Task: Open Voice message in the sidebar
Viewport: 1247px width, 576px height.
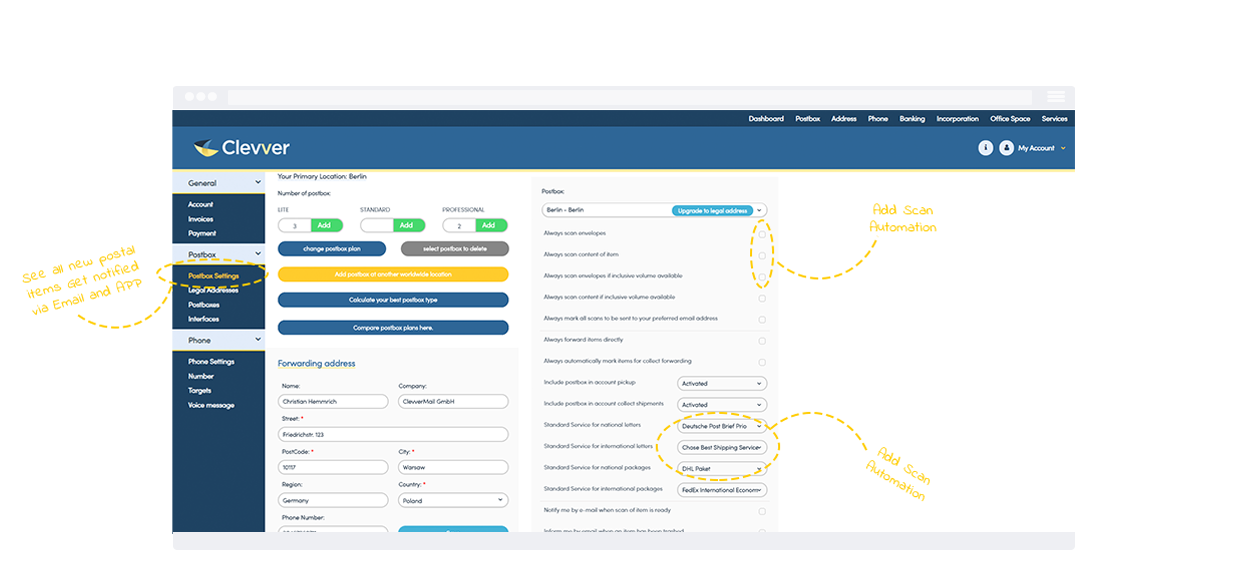Action: (x=211, y=405)
